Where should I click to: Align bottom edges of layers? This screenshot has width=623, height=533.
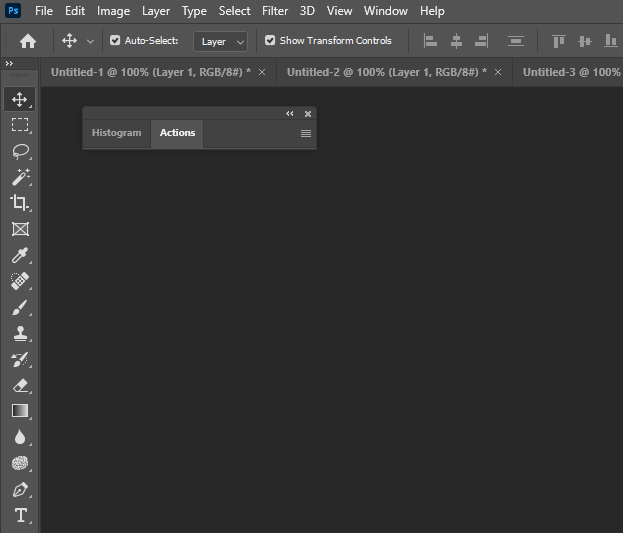(x=611, y=41)
